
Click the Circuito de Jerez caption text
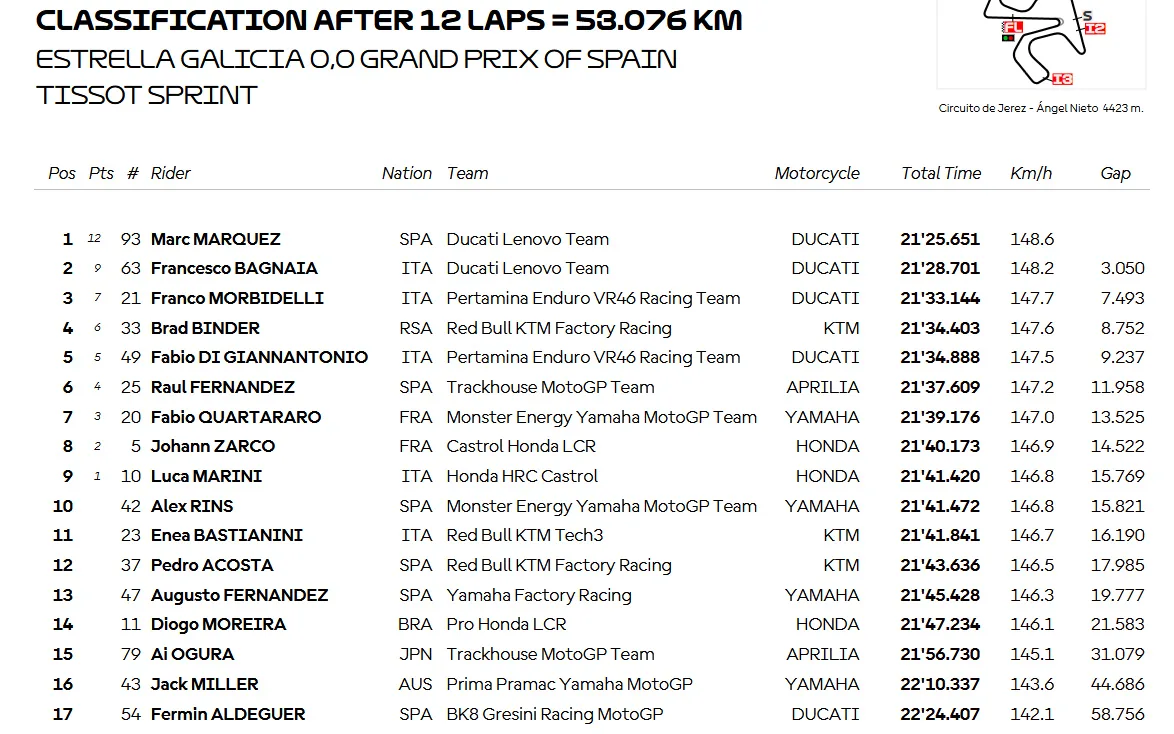(x=1040, y=108)
